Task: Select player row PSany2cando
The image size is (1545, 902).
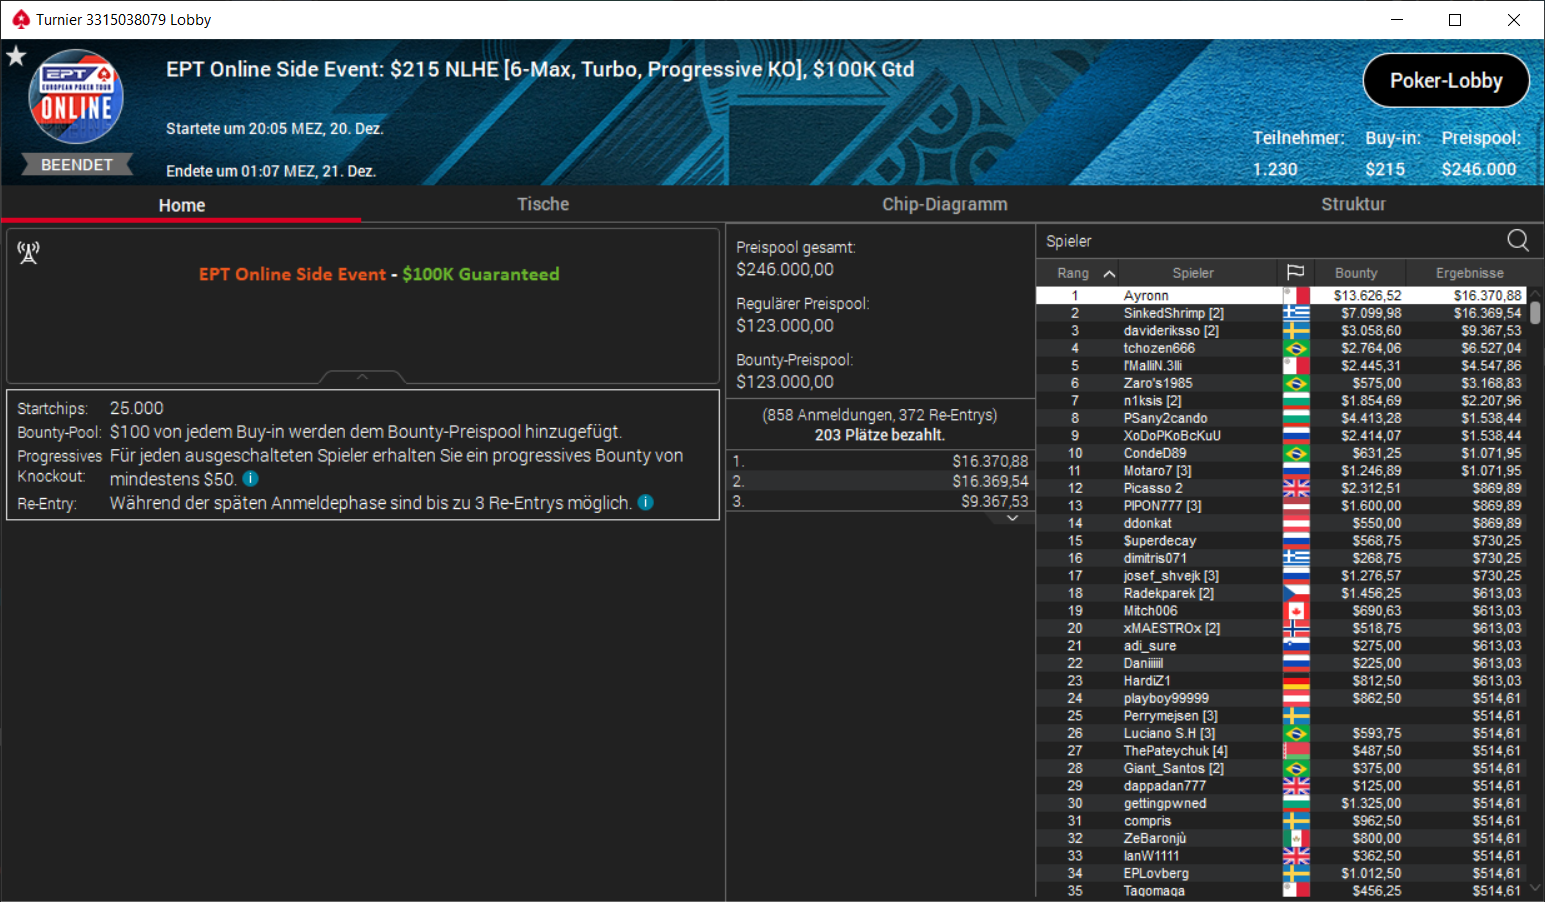Action: (1282, 418)
